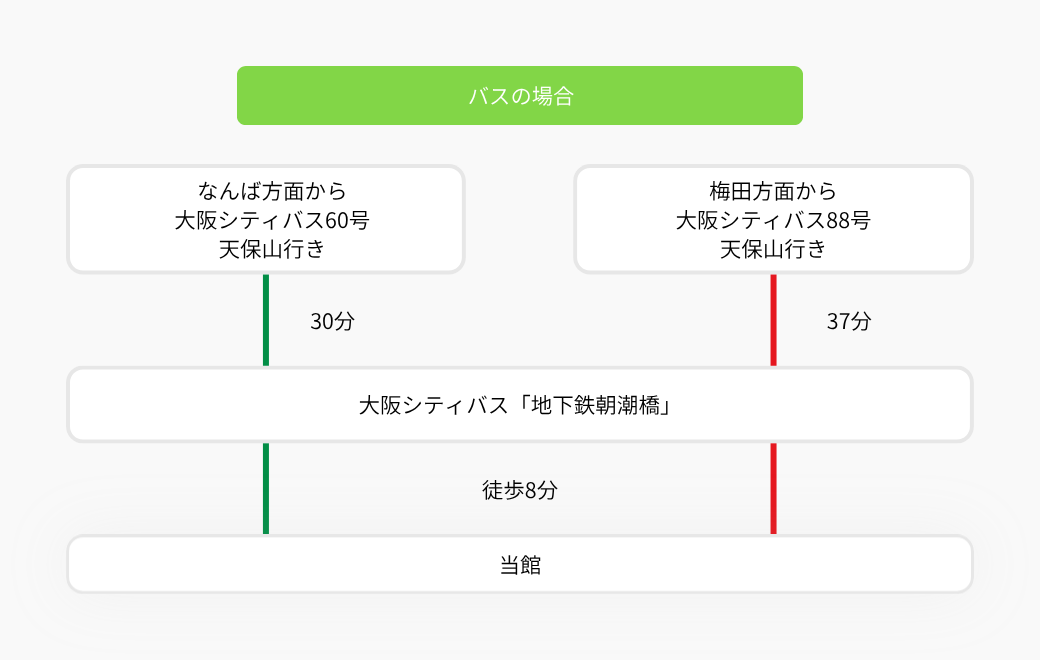Screen dimensions: 1040x660
Task: Click the green バスの場合 header banner
Action: 519,96
